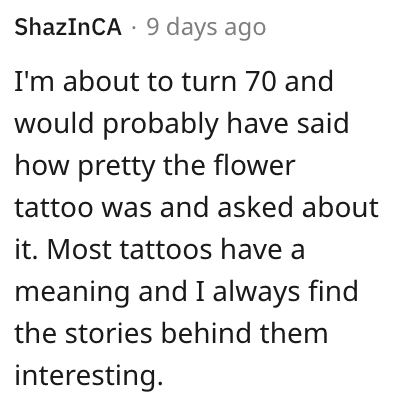The height and width of the screenshot is (418, 394).
Task: Click the word 'asked' in the comment
Action: tap(256, 207)
